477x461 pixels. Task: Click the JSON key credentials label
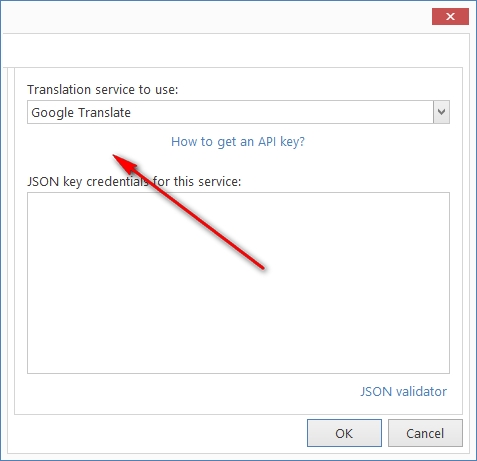[134, 182]
